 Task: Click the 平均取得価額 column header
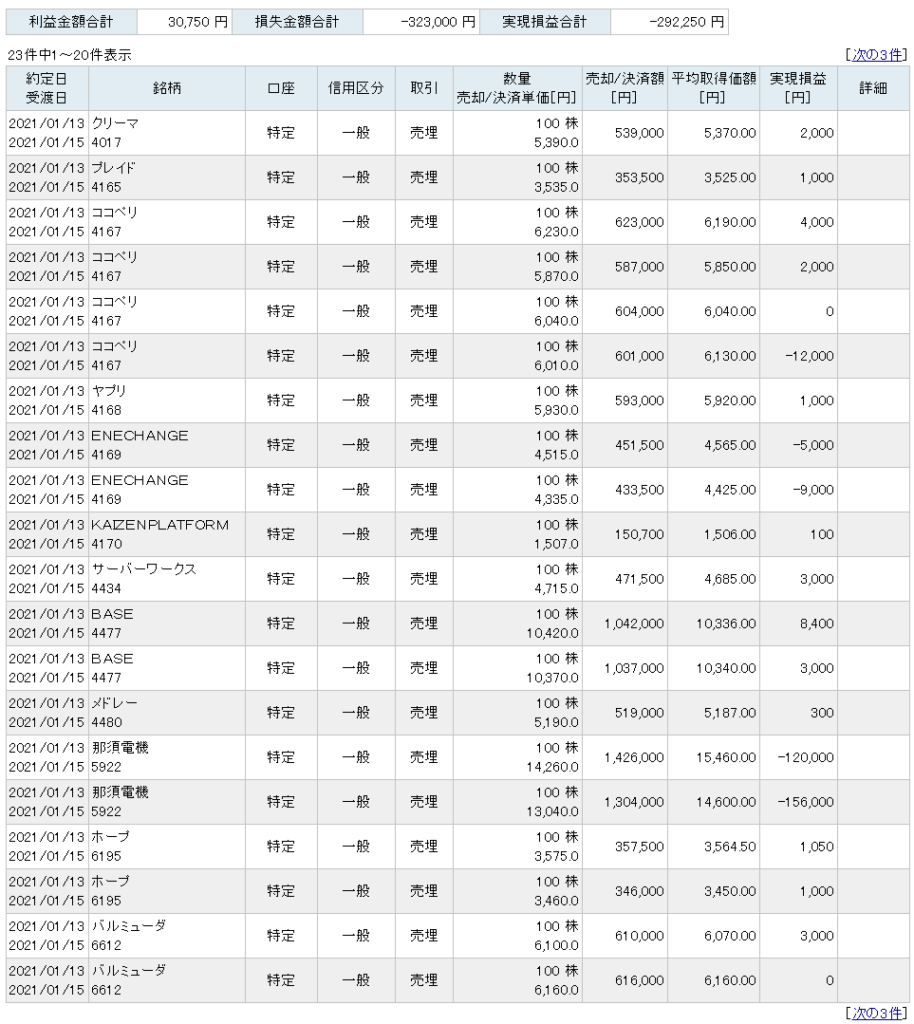tap(714, 88)
